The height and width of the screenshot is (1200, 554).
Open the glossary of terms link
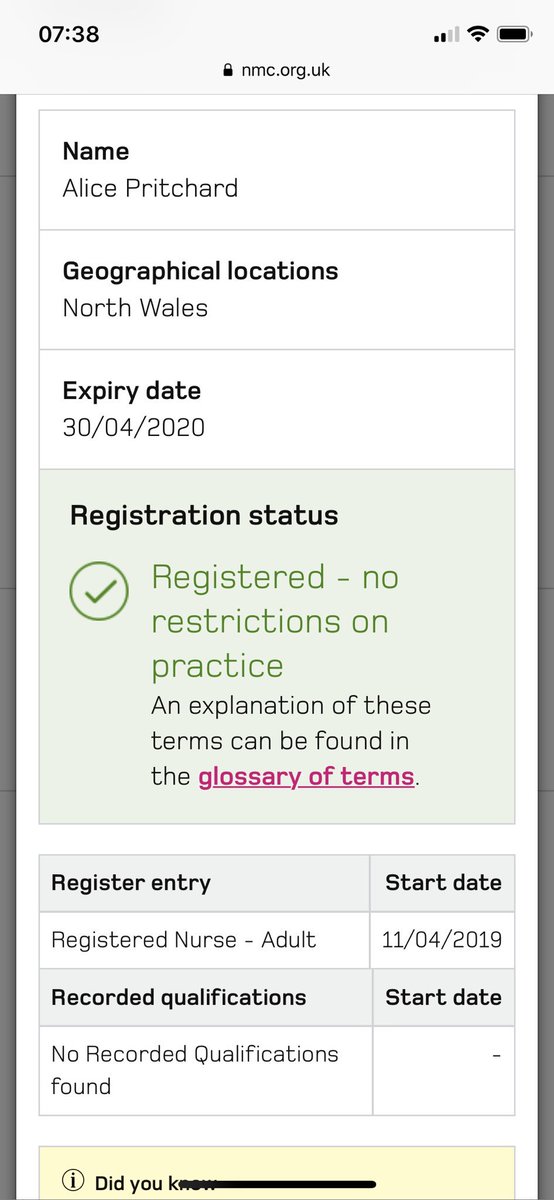pyautogui.click(x=306, y=776)
